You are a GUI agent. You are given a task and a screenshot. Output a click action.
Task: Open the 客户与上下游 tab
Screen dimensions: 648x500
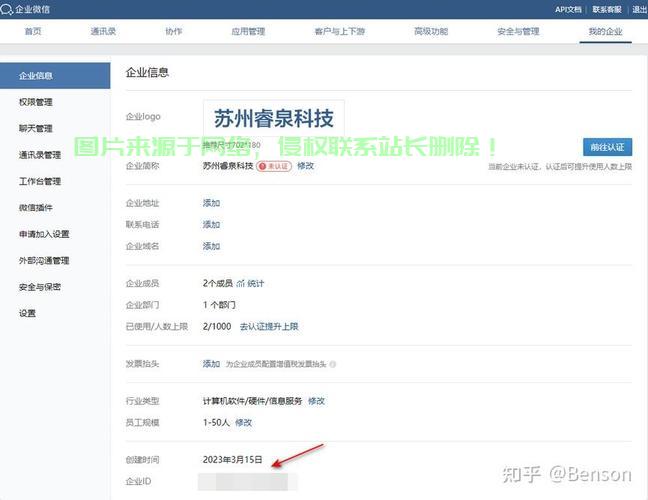340,31
